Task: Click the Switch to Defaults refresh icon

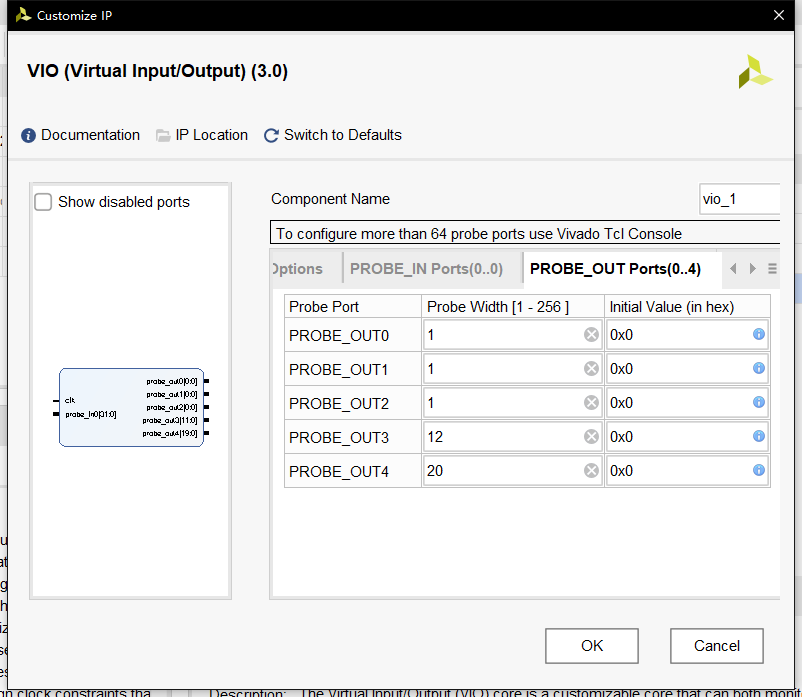Action: [x=271, y=135]
